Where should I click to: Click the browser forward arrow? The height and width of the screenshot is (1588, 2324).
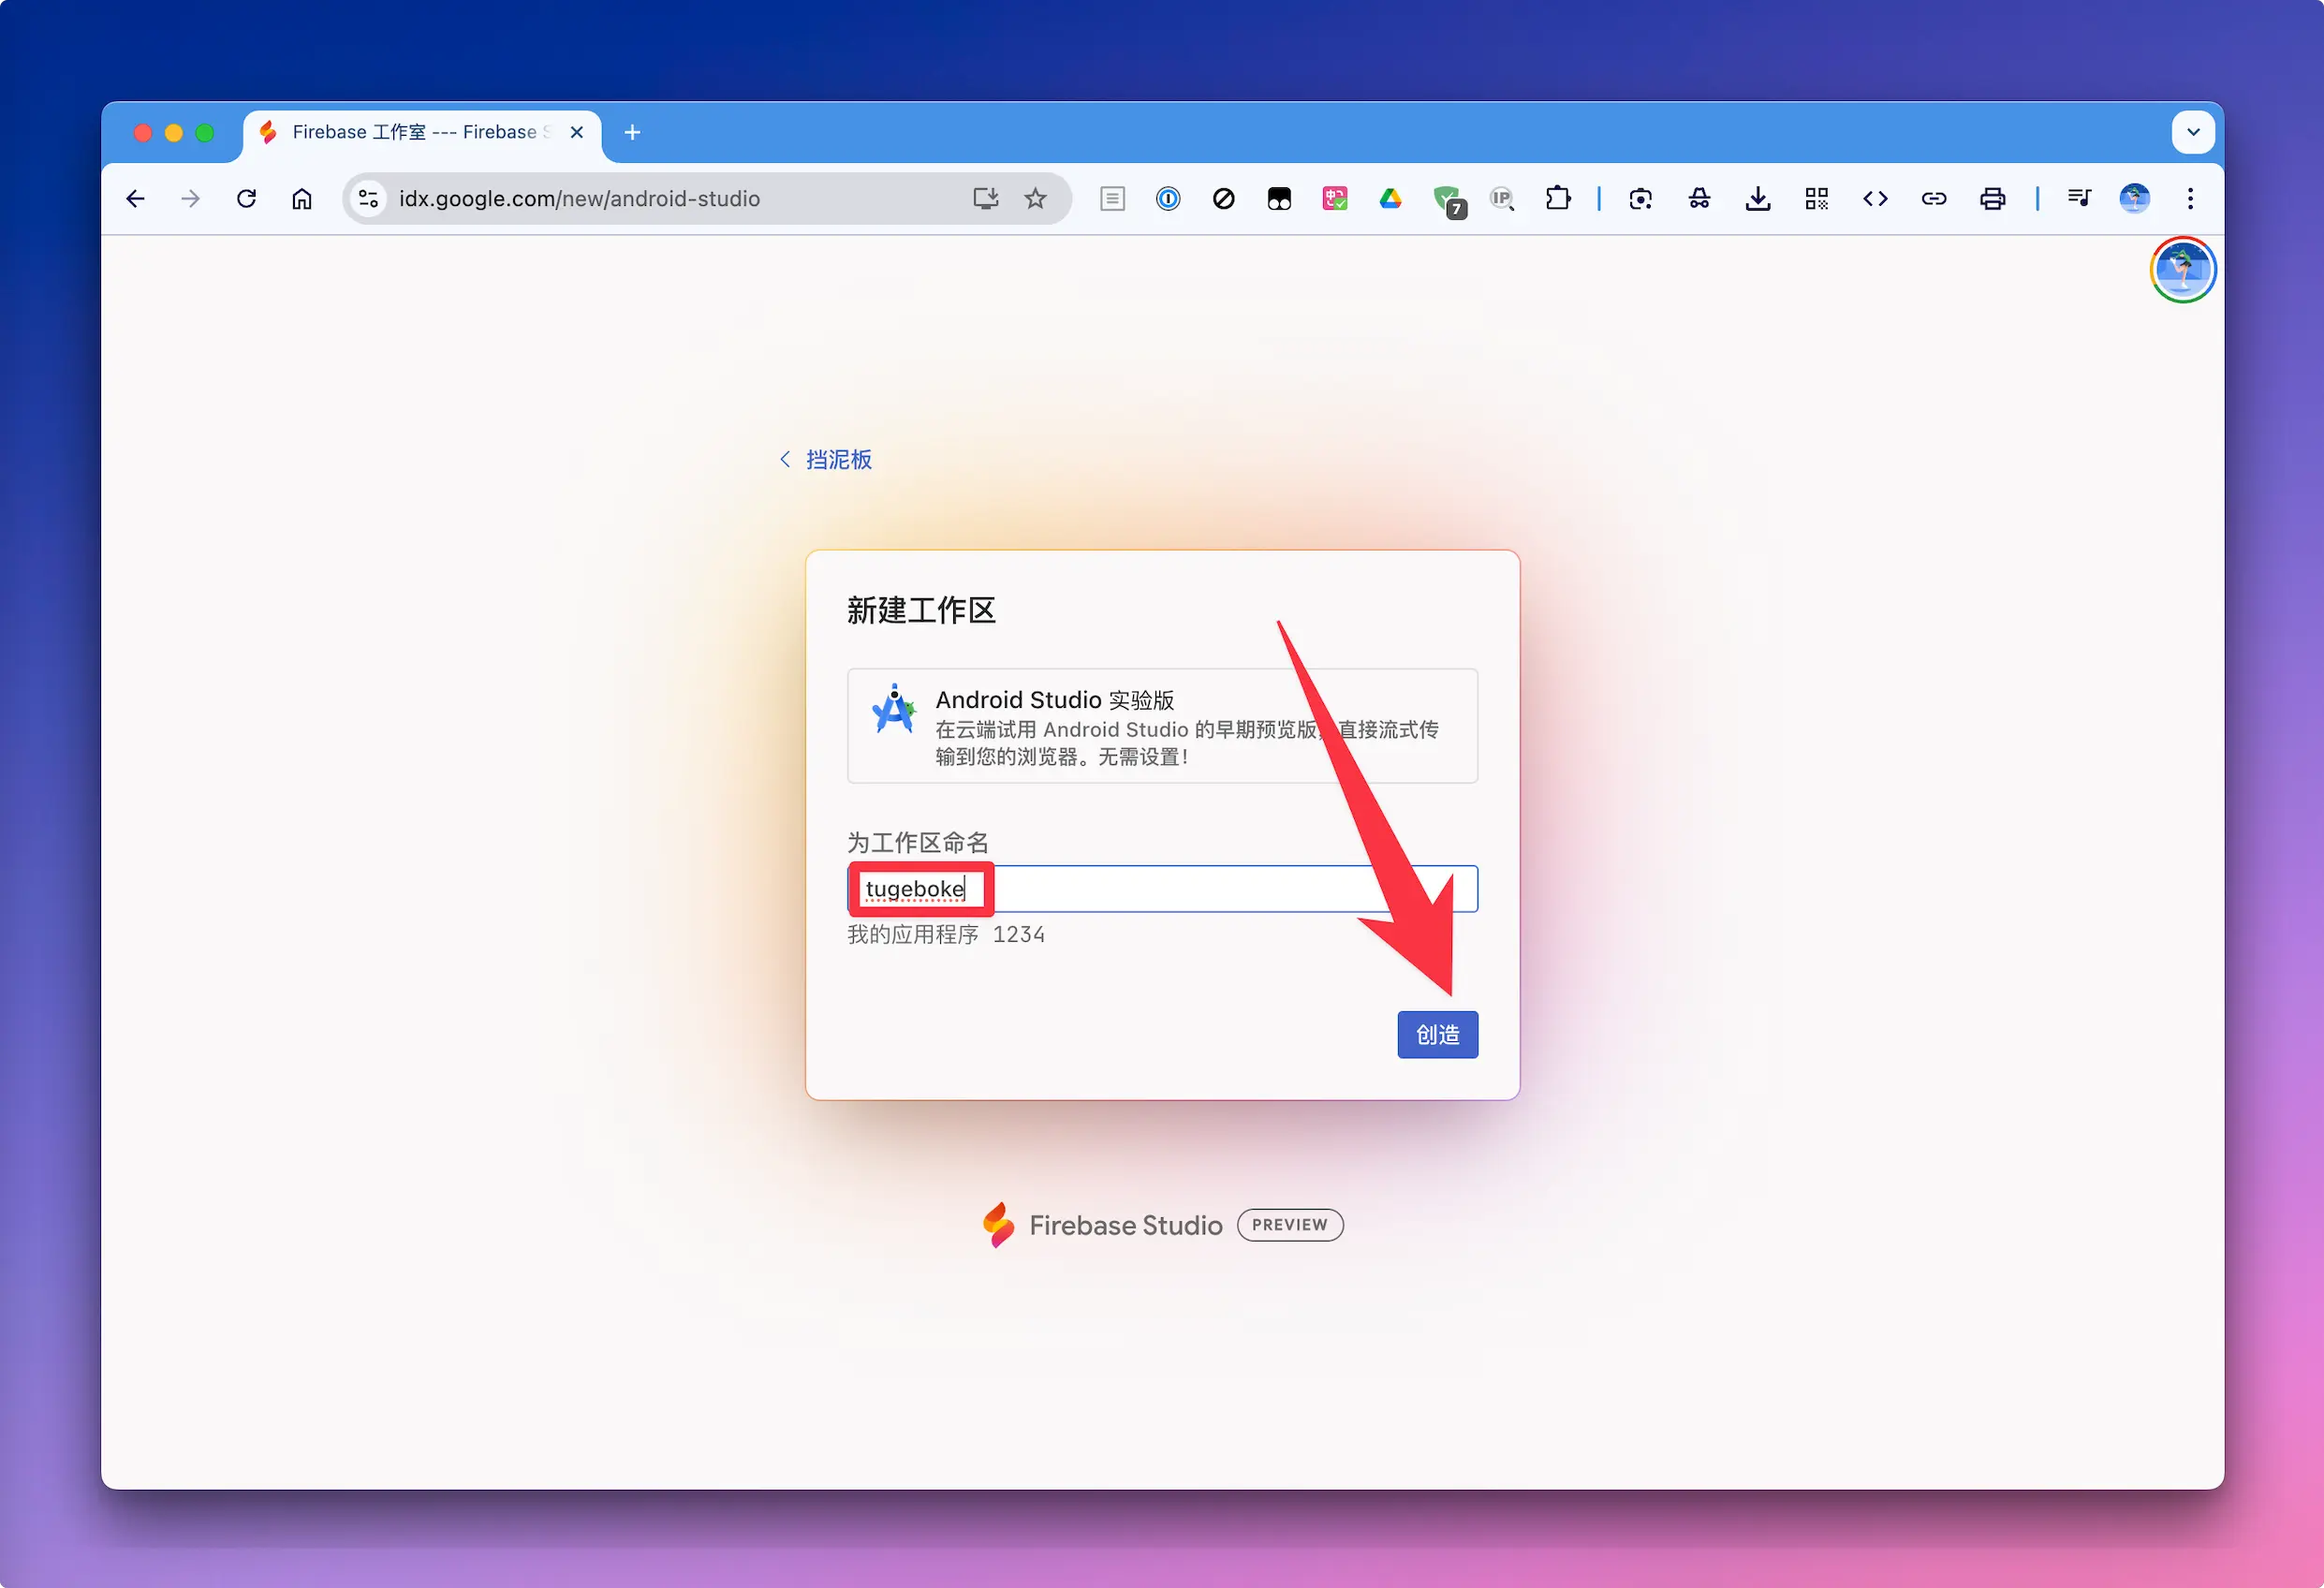(x=190, y=199)
